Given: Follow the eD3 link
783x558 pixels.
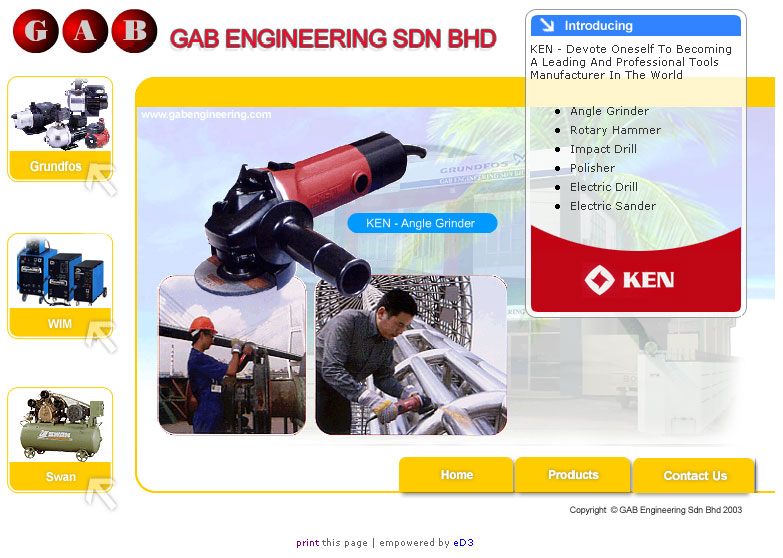Looking at the screenshot, I should [x=463, y=543].
